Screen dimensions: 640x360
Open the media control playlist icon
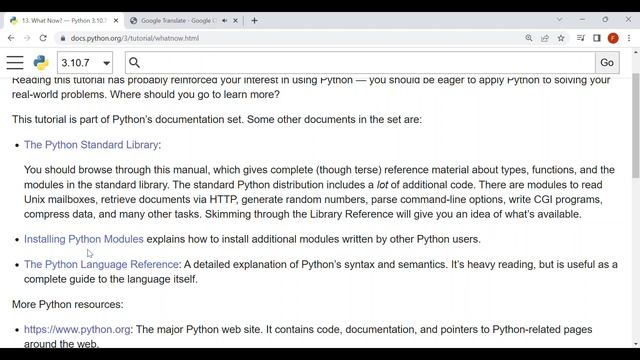click(580, 38)
